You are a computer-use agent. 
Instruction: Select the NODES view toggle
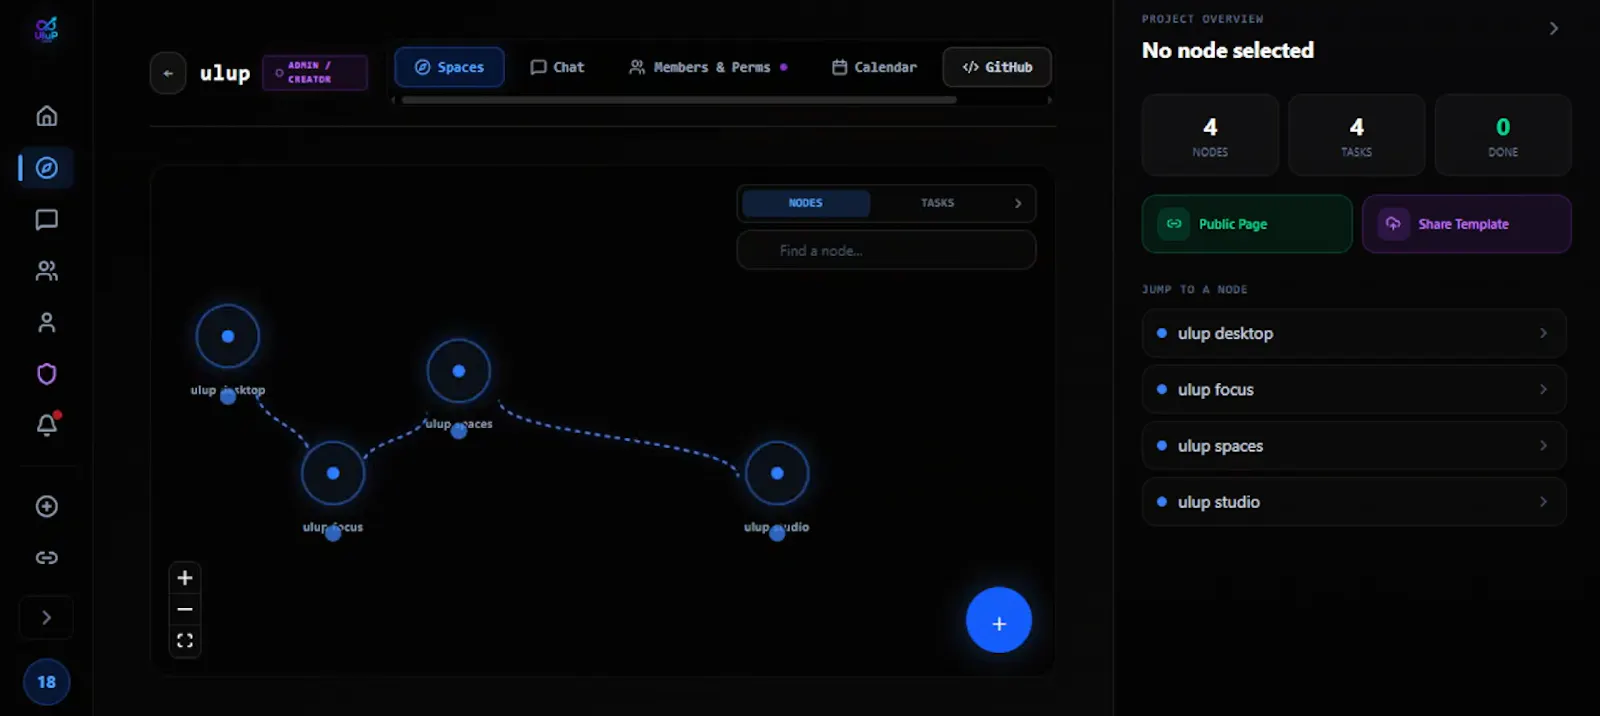(x=805, y=203)
